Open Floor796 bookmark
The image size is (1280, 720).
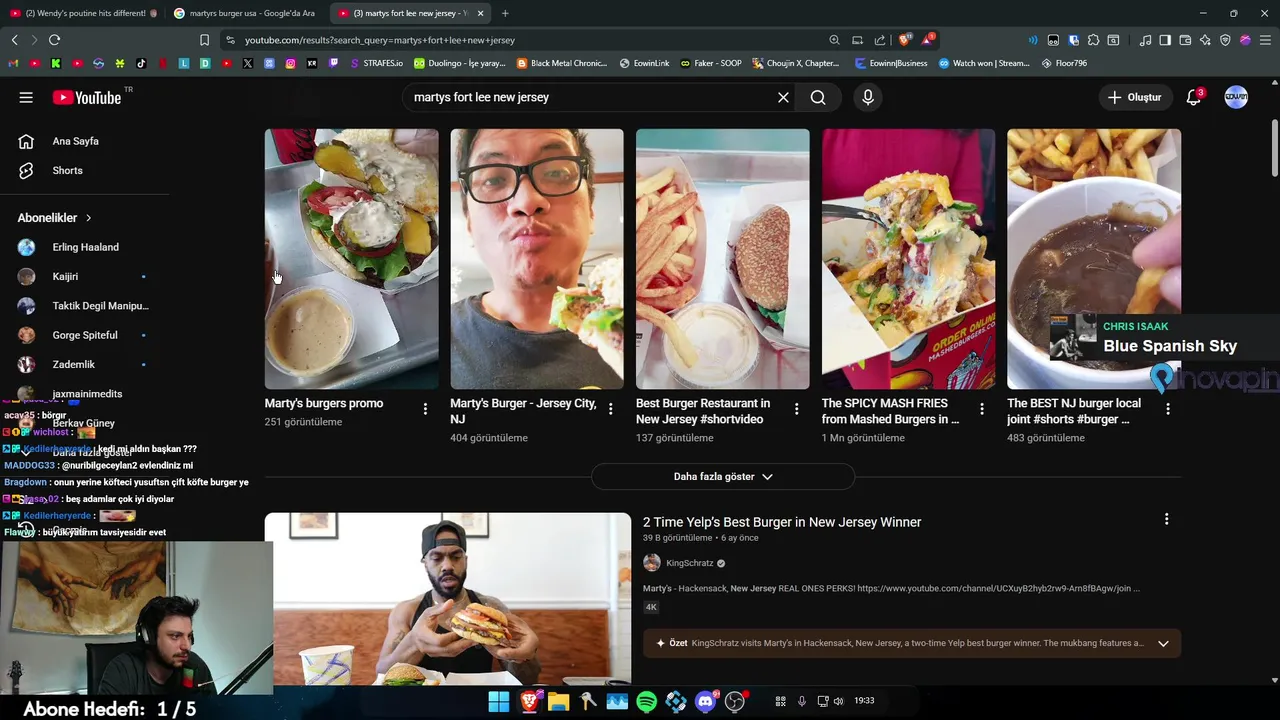(1064, 63)
